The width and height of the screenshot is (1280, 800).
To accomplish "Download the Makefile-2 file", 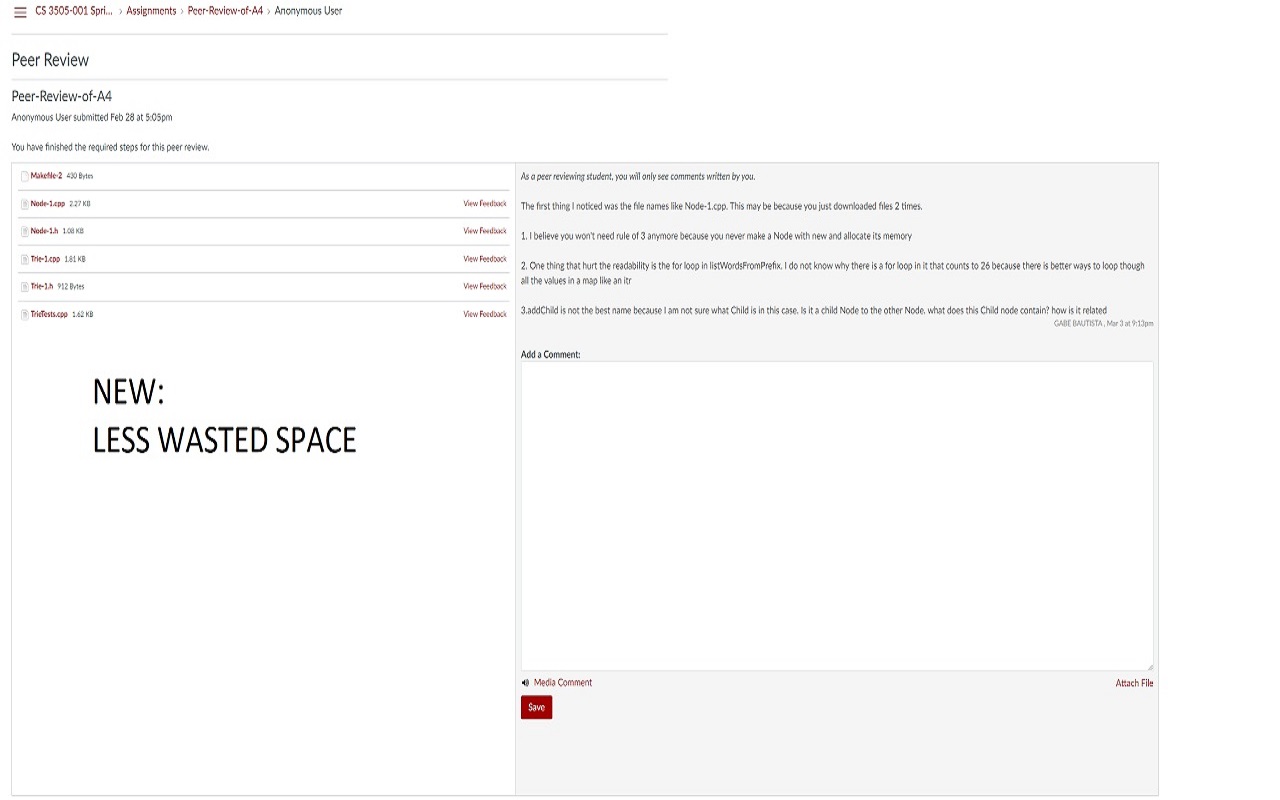I will click(46, 176).
